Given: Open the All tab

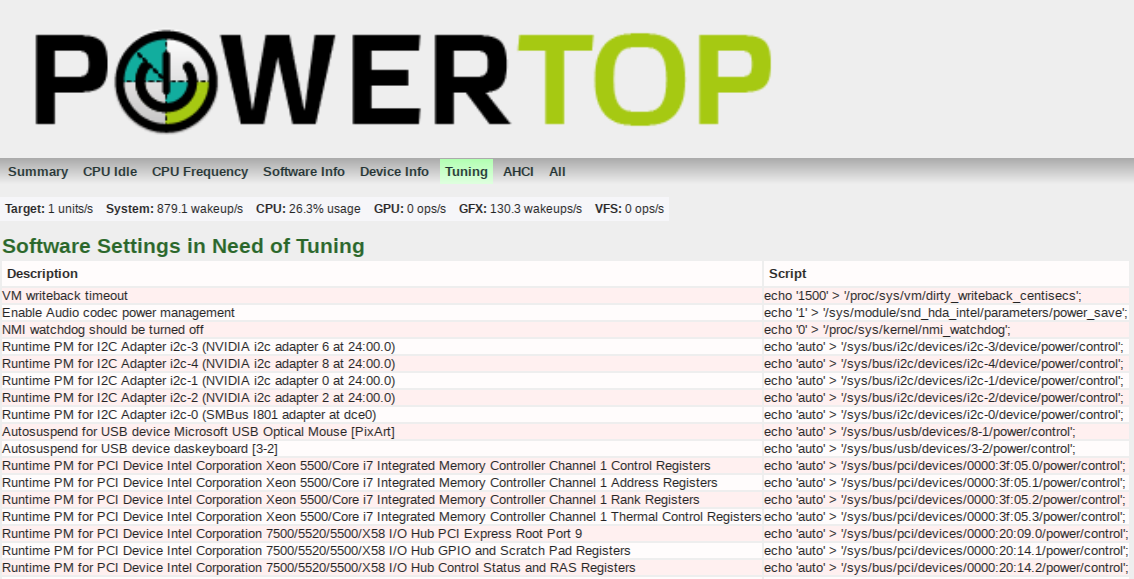Looking at the screenshot, I should pos(557,171).
